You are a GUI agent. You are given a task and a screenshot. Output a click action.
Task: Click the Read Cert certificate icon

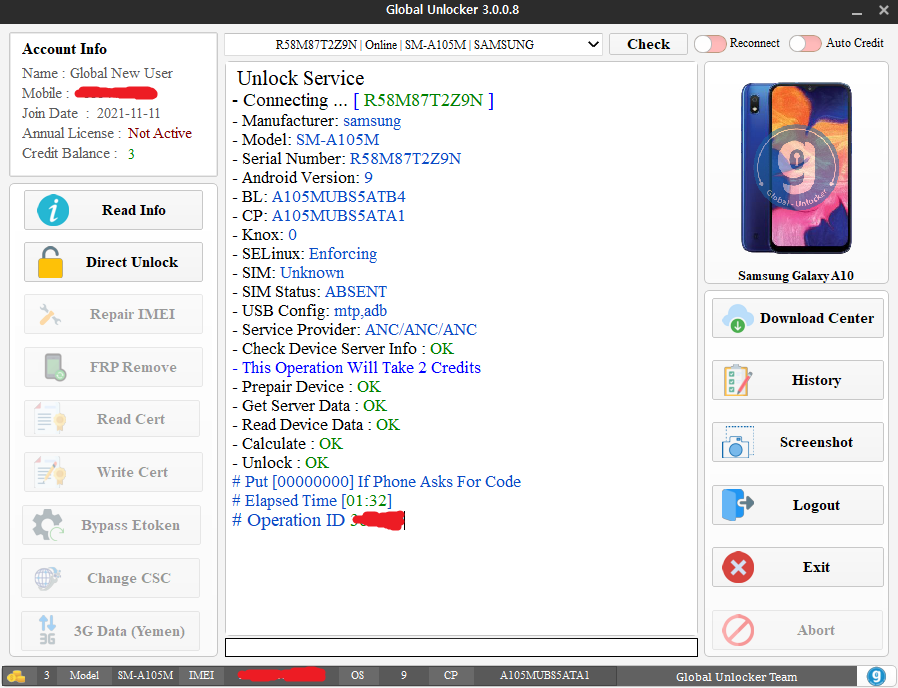click(50, 419)
